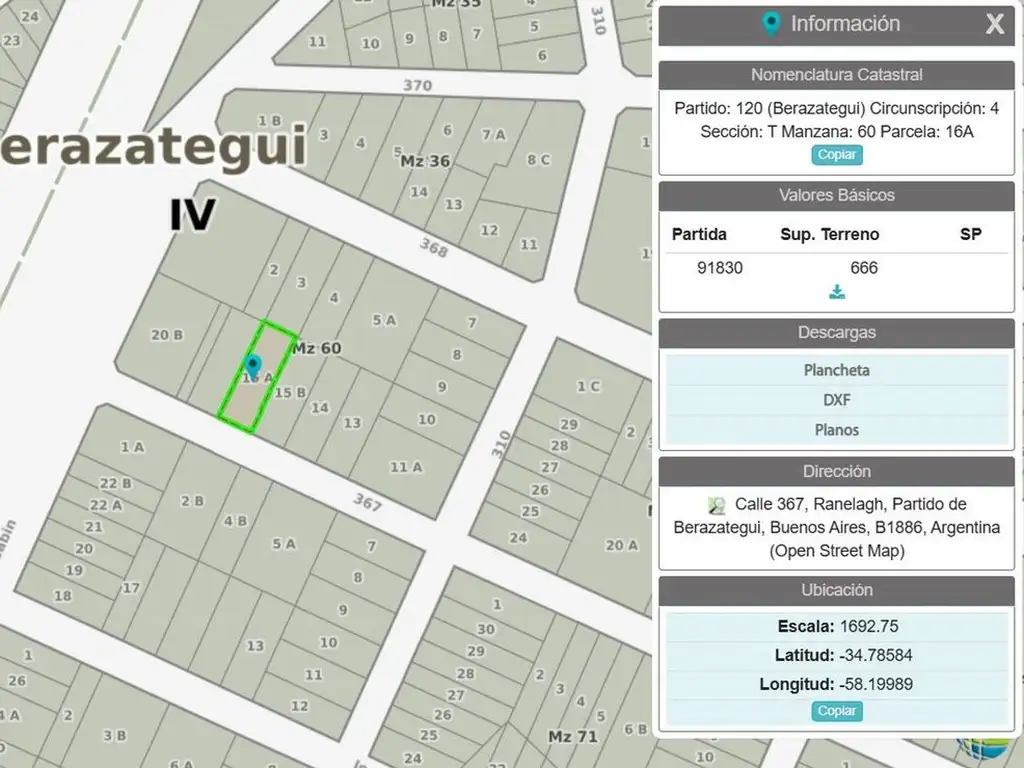The image size is (1024, 768).
Task: Click the Dirección section header
Action: (836, 471)
